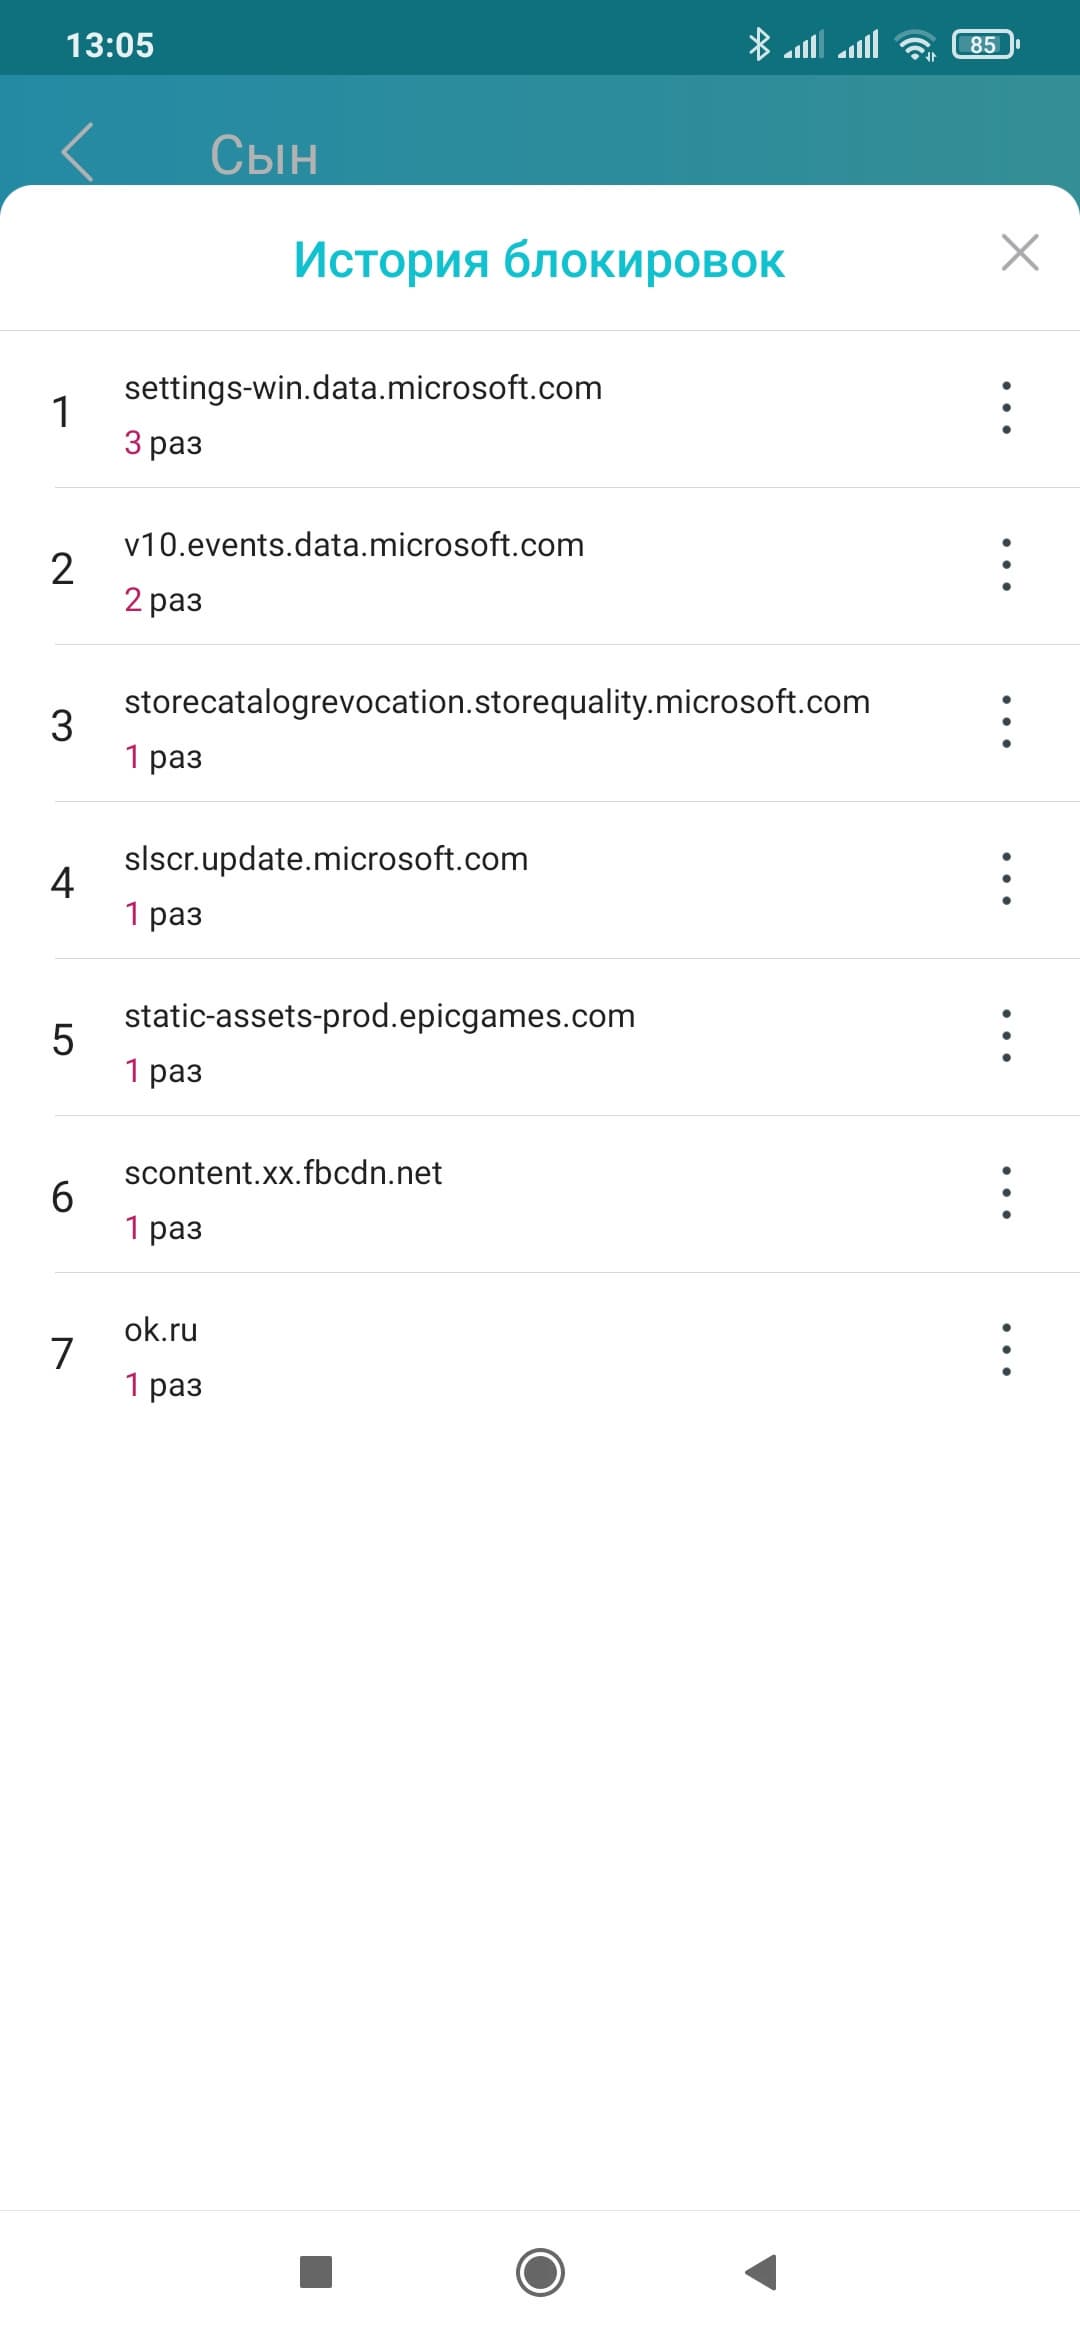Choose the scontent.xx.fbcdn.net entry
Image resolution: width=1080 pixels, height=2340 pixels.
[283, 1173]
